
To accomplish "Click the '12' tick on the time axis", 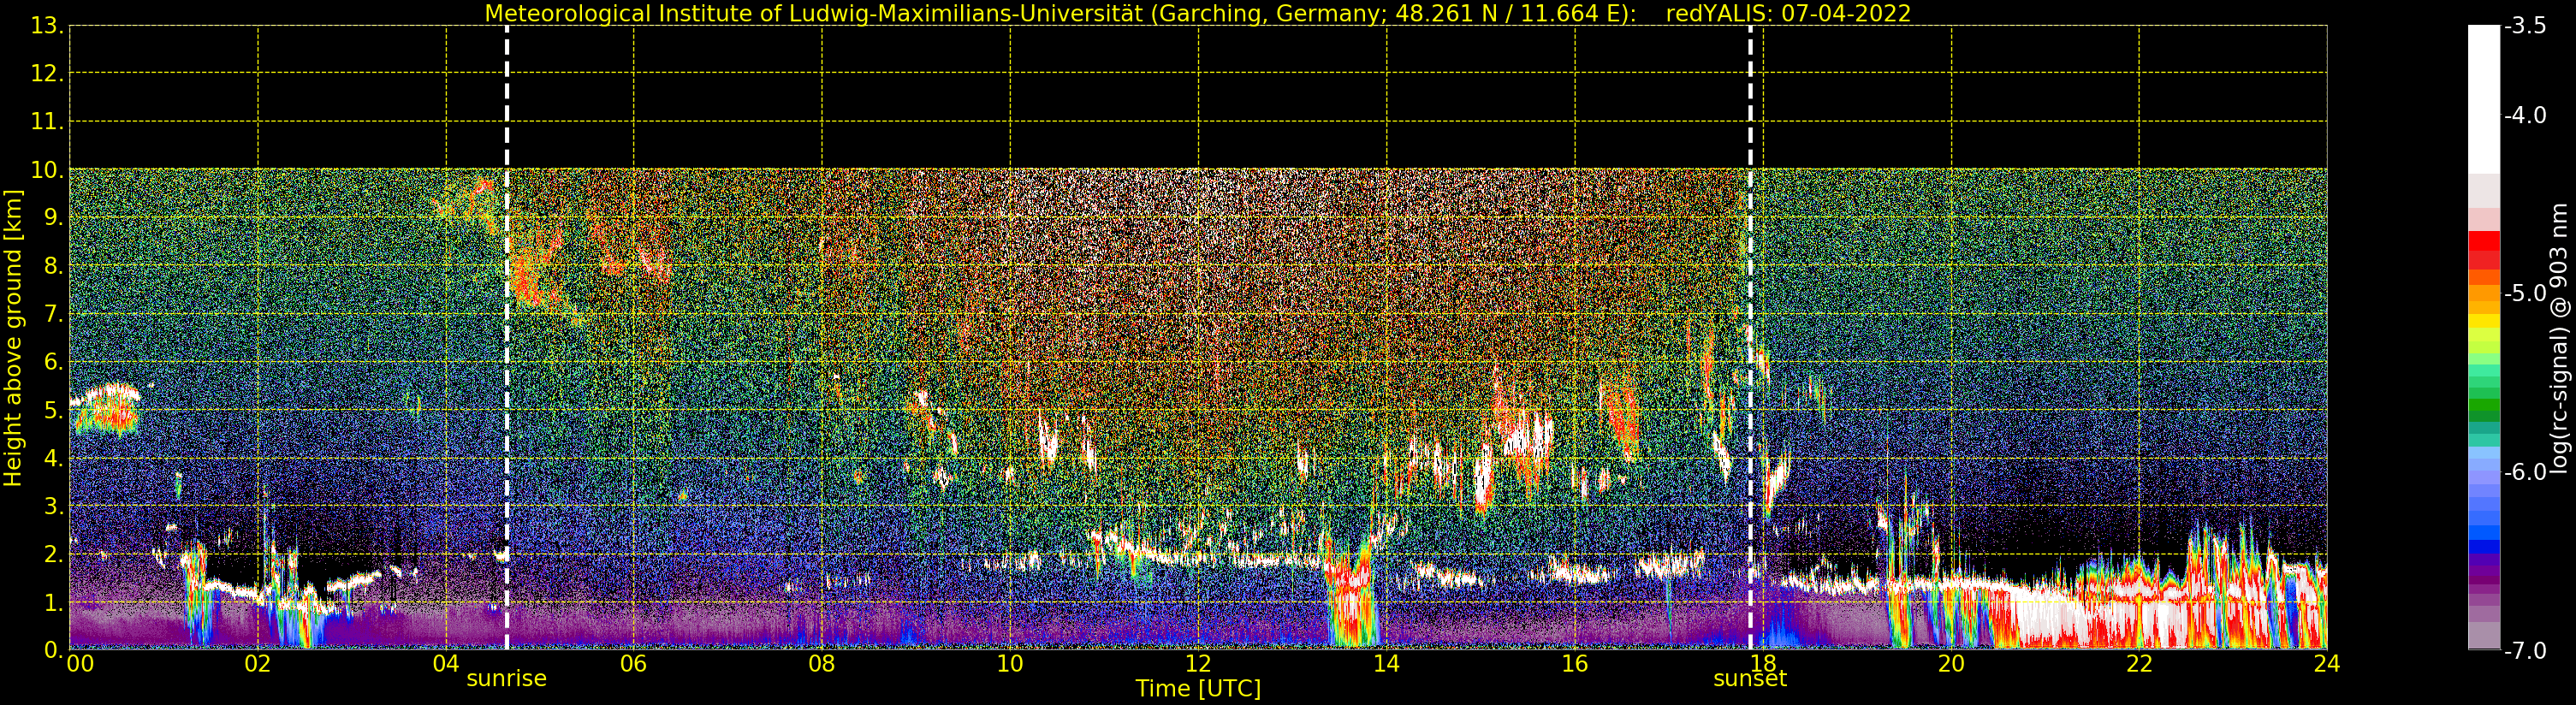I will click(1198, 664).
